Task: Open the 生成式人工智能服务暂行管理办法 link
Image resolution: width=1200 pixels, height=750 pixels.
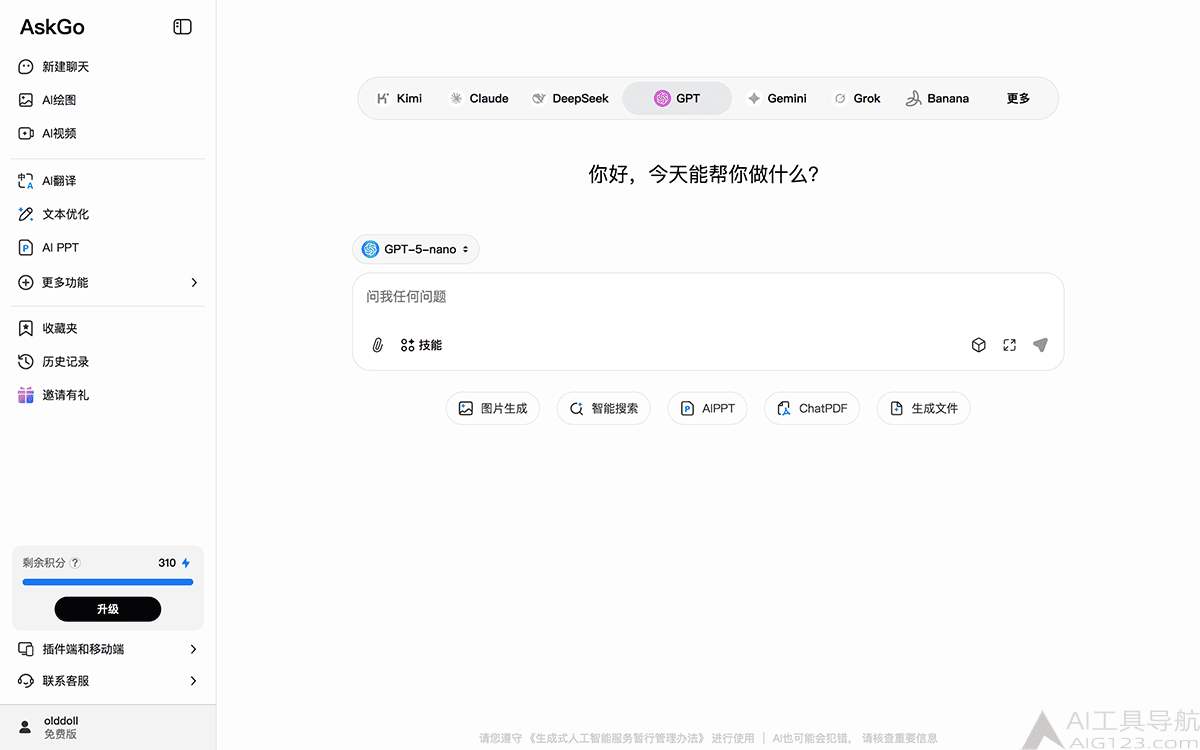Action: tap(616, 739)
